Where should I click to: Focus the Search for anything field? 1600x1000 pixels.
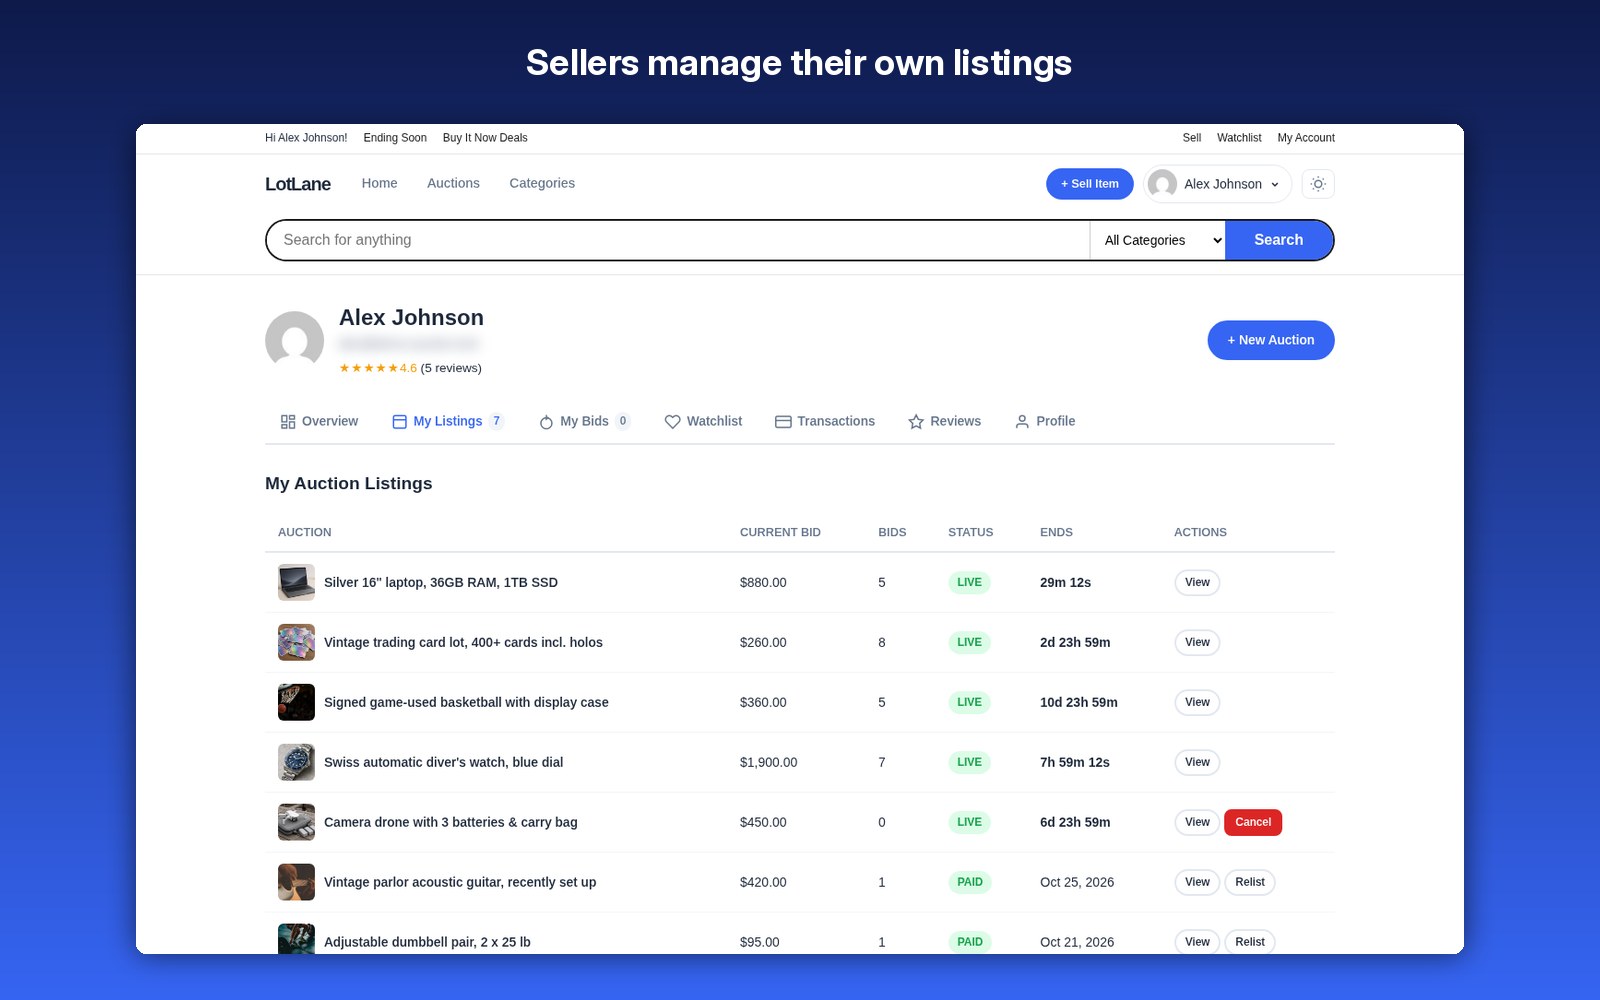[677, 240]
